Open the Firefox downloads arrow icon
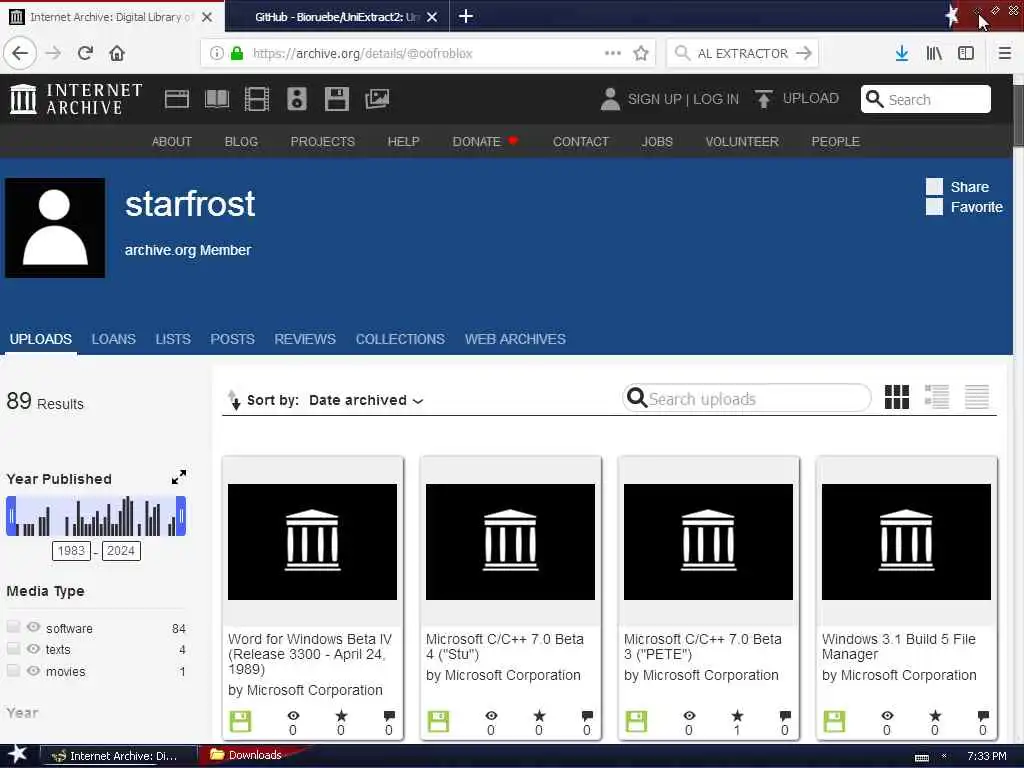 pos(902,53)
